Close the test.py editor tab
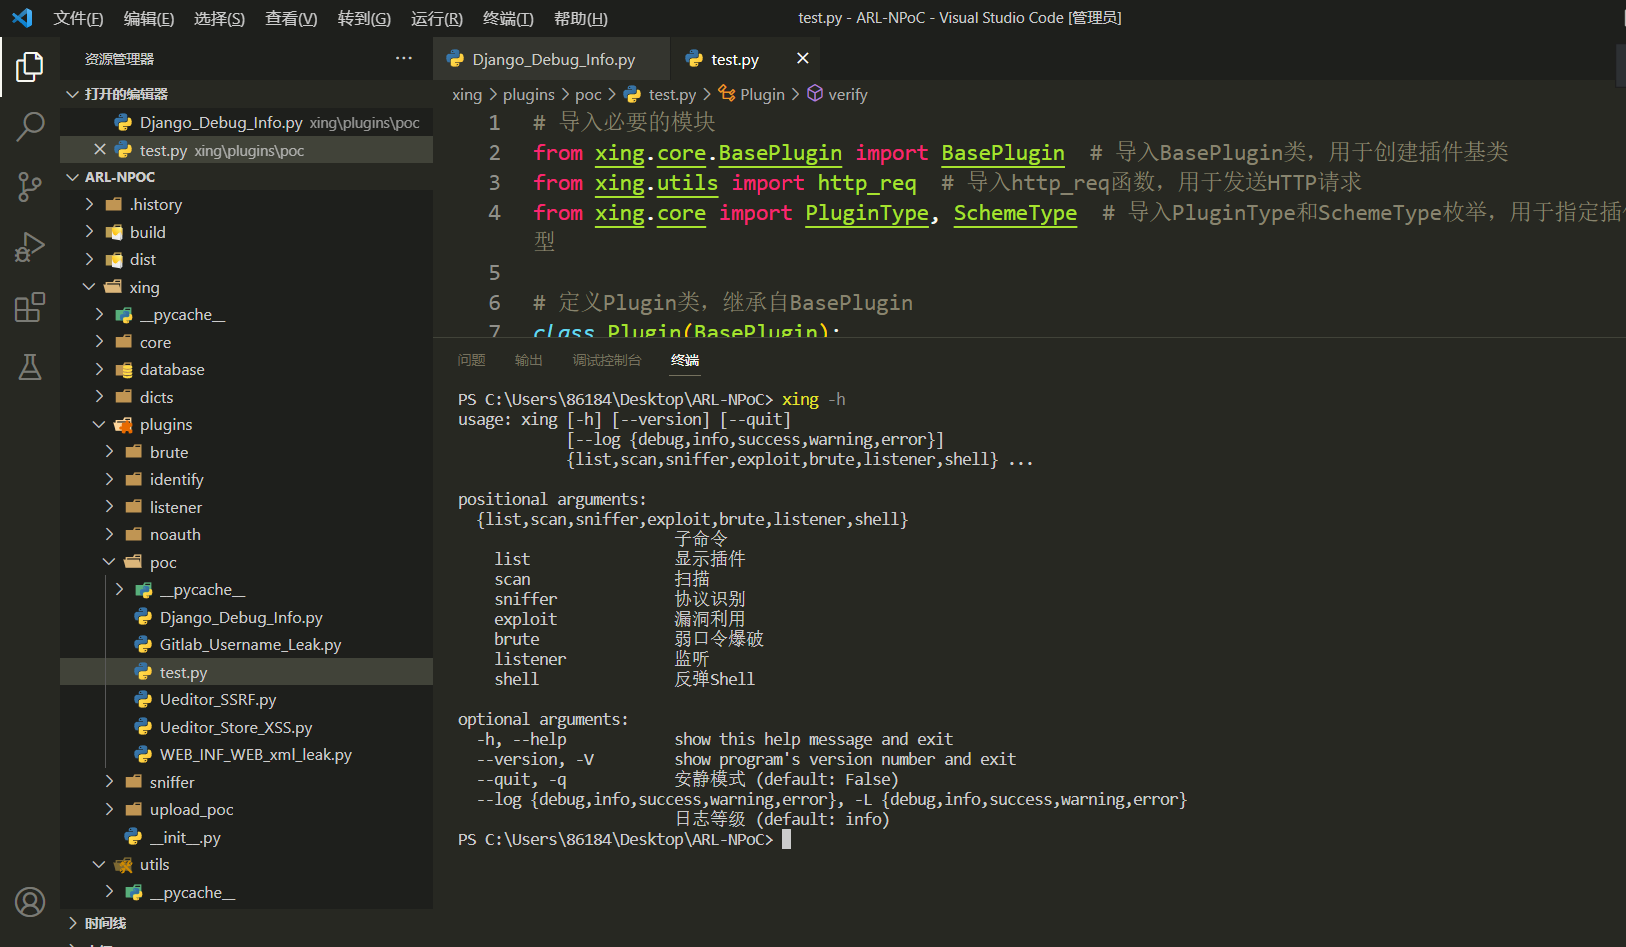The height and width of the screenshot is (947, 1626). (802, 58)
